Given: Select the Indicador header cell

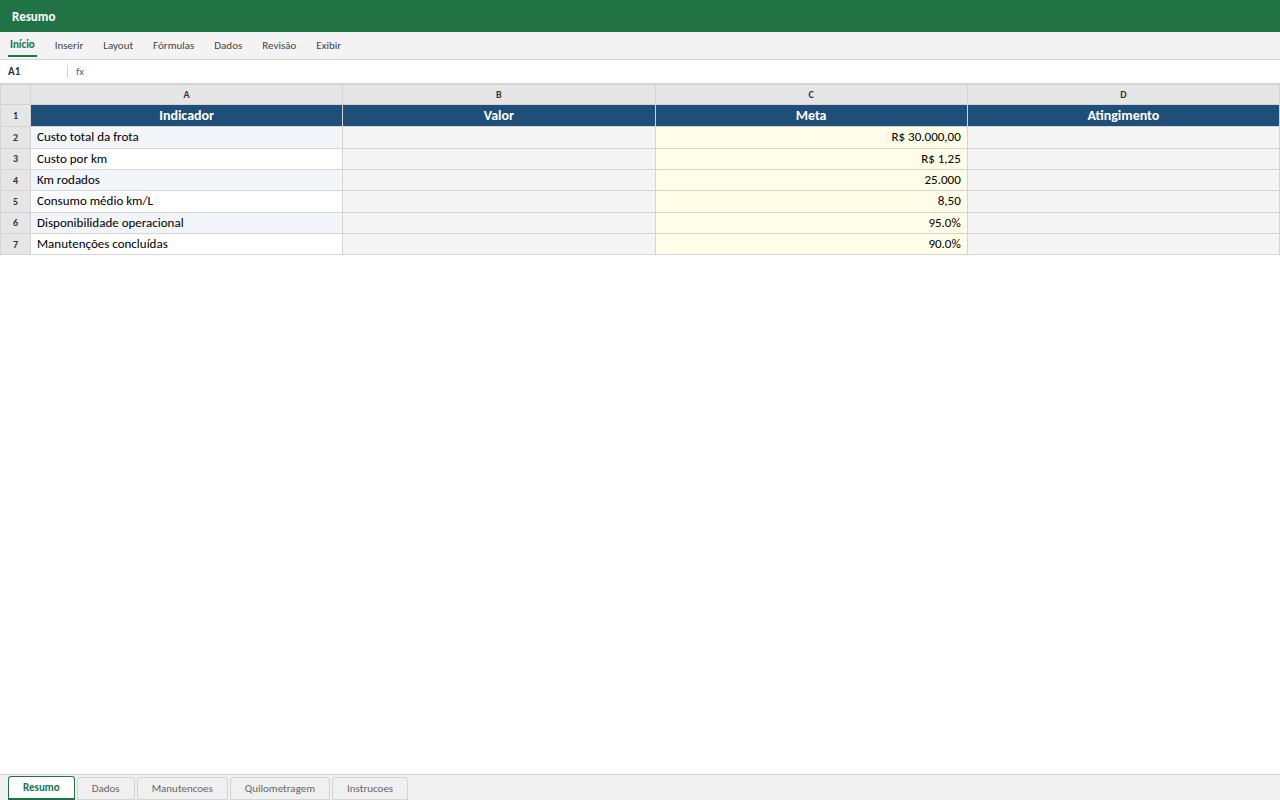Looking at the screenshot, I should 186,116.
